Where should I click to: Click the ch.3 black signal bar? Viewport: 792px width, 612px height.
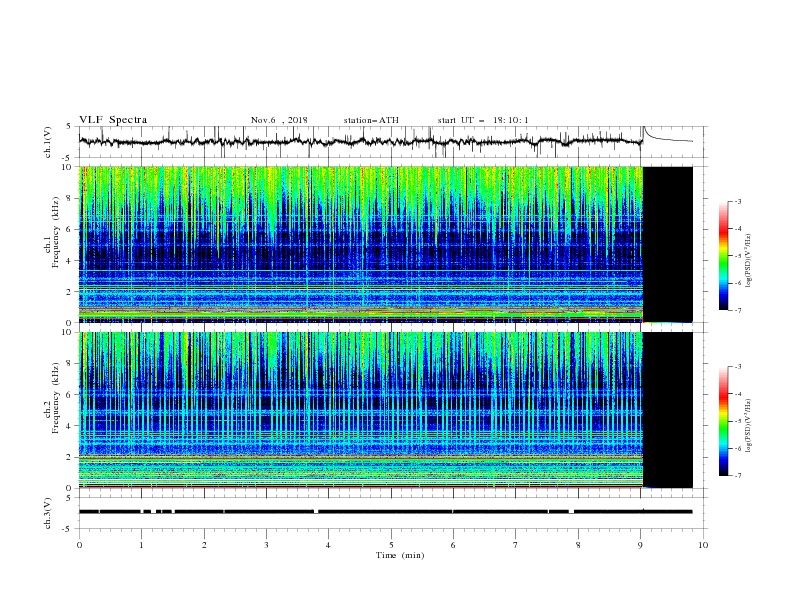point(385,512)
